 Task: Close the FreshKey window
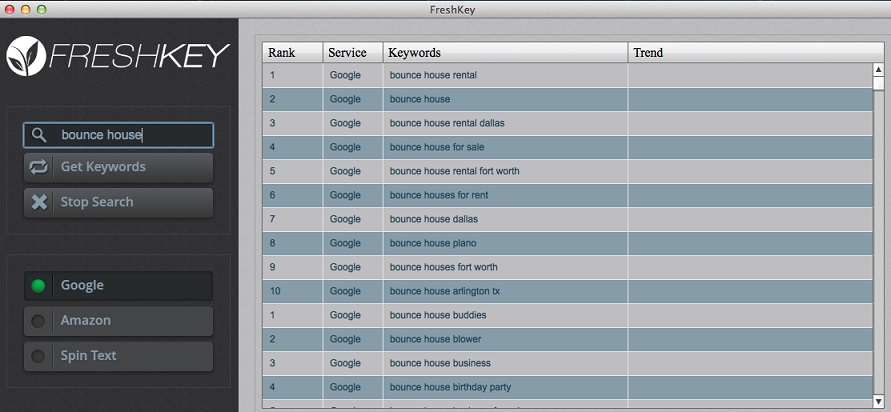coord(10,9)
